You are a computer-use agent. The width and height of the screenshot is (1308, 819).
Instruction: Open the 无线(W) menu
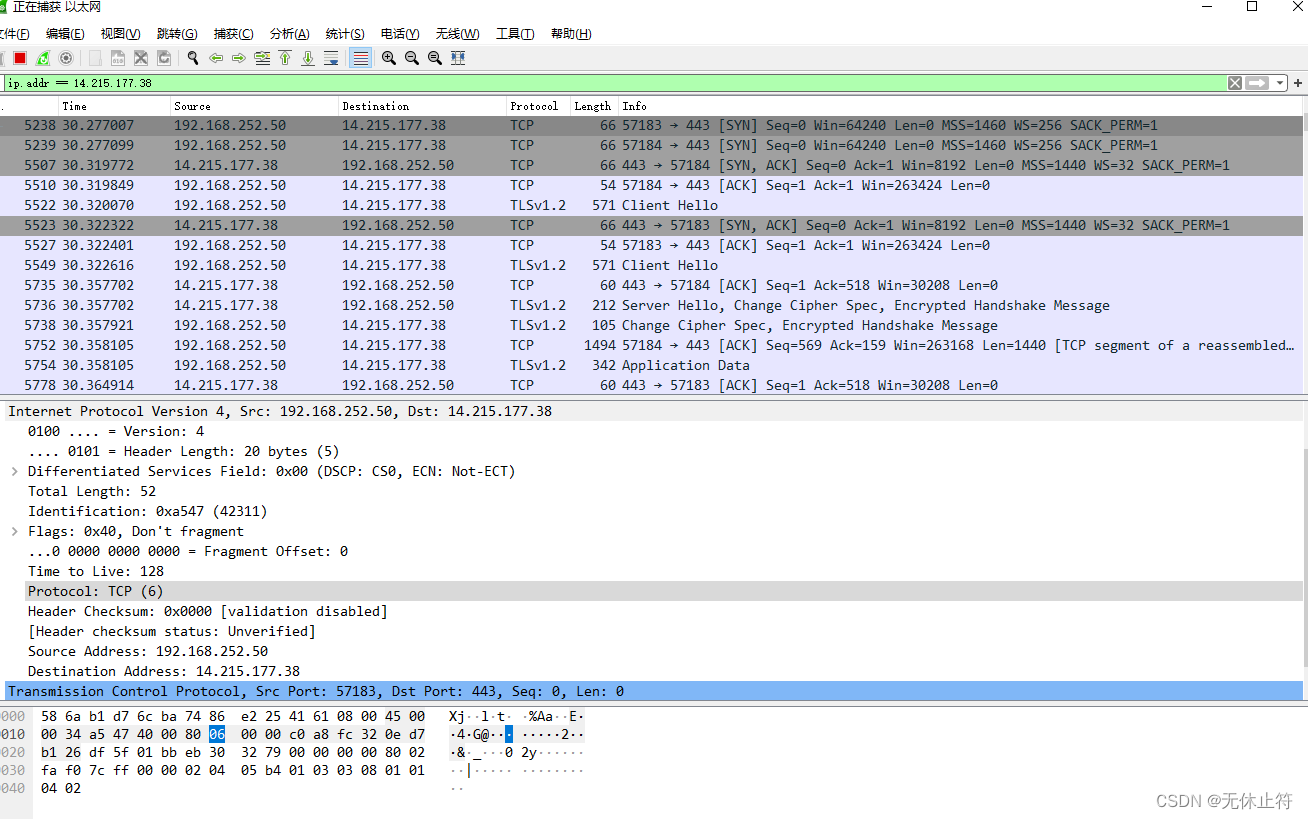point(457,34)
